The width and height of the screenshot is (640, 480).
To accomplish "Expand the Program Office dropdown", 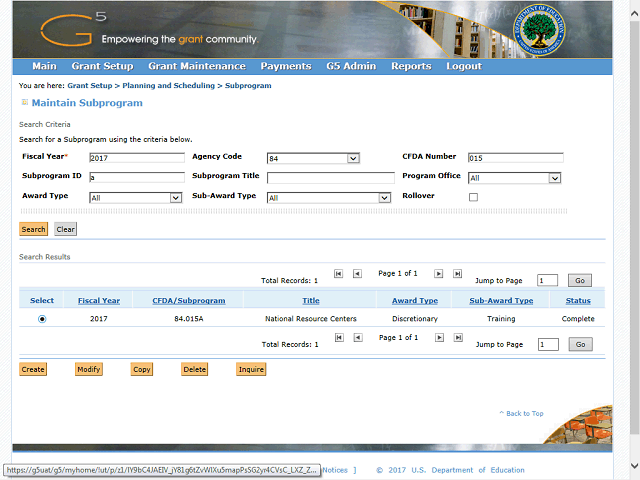I will 554,178.
